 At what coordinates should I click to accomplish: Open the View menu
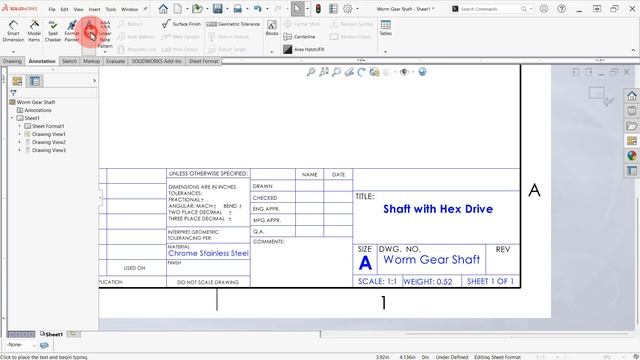pos(78,9)
